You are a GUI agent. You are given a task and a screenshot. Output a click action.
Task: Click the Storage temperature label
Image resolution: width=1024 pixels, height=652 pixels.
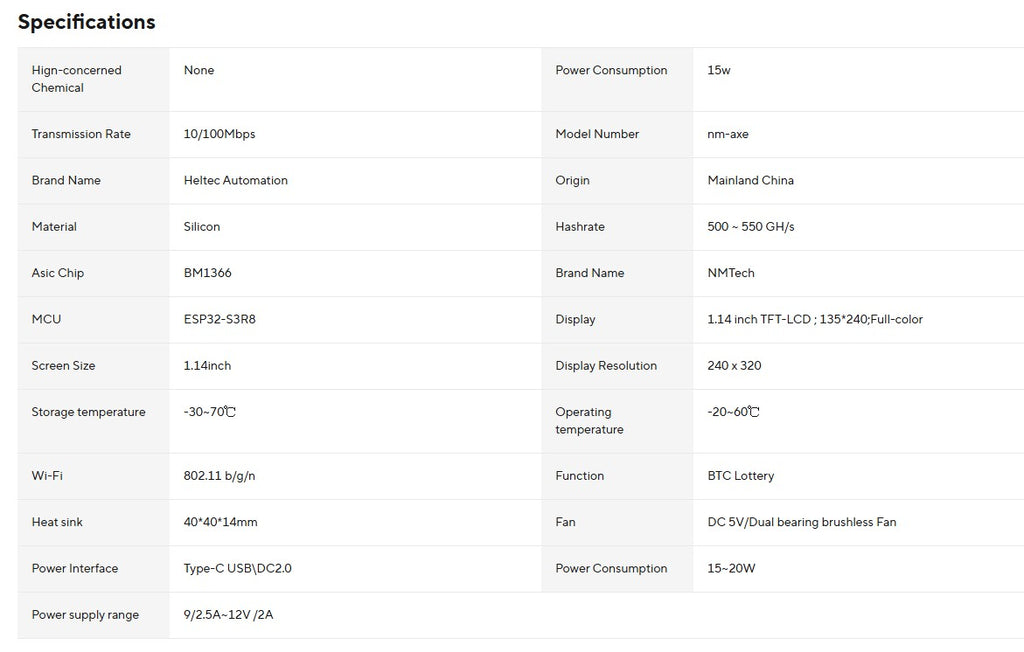[88, 412]
